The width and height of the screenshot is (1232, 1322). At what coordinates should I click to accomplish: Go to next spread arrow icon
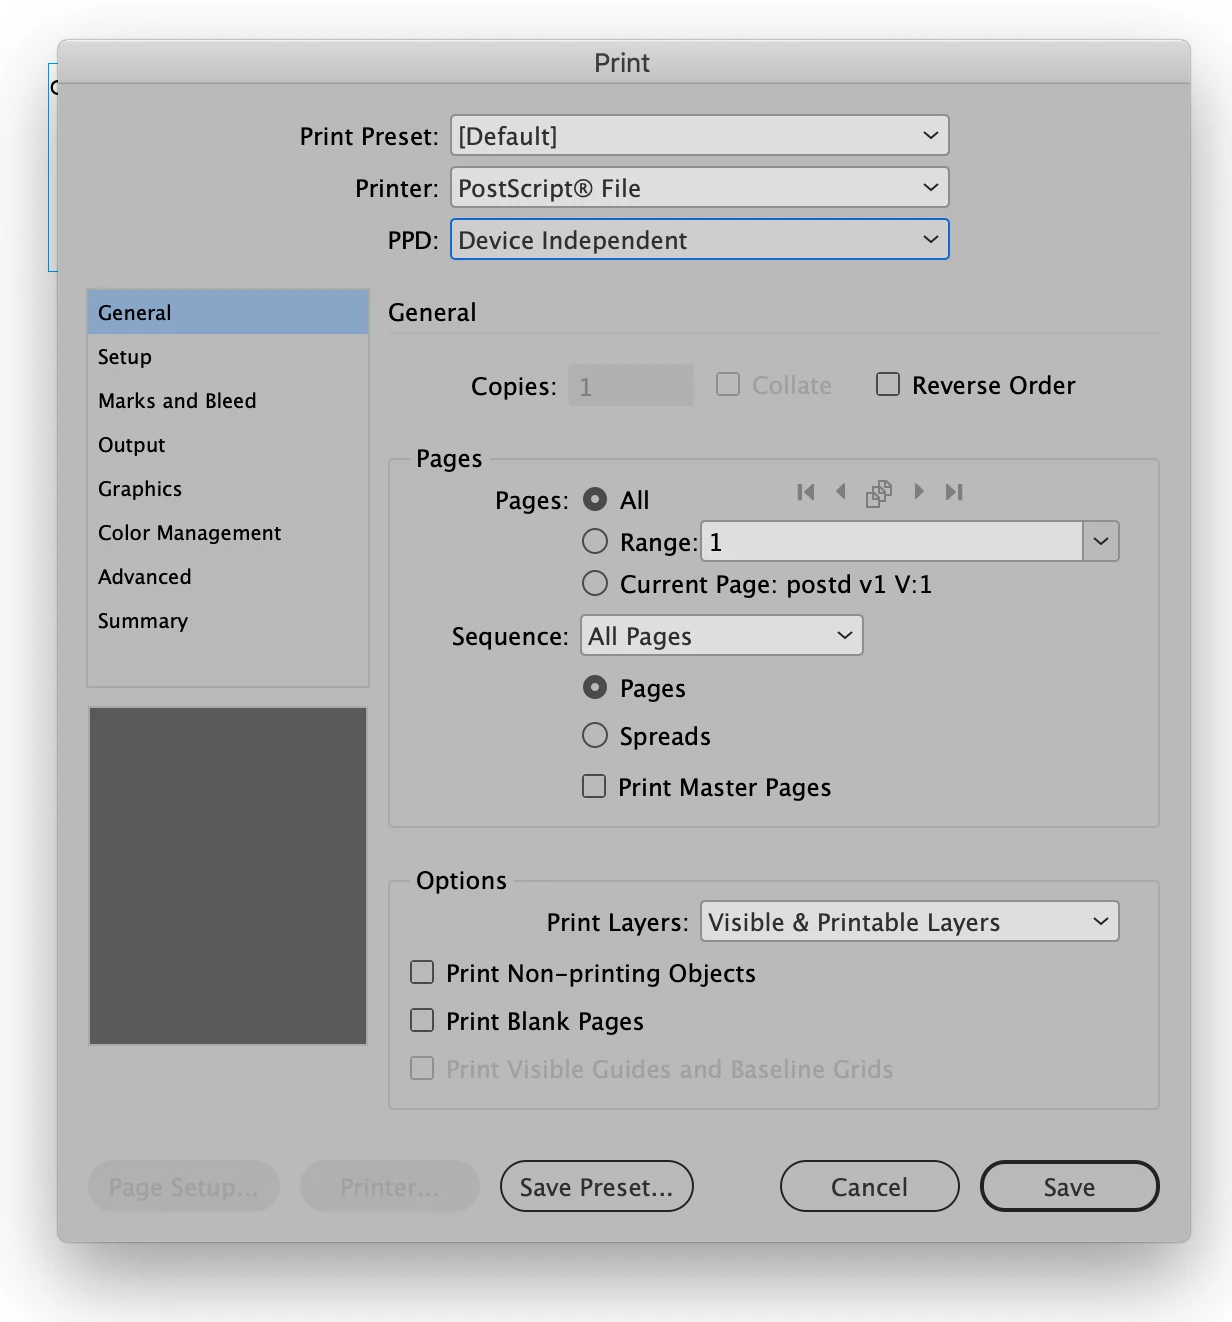coord(918,492)
